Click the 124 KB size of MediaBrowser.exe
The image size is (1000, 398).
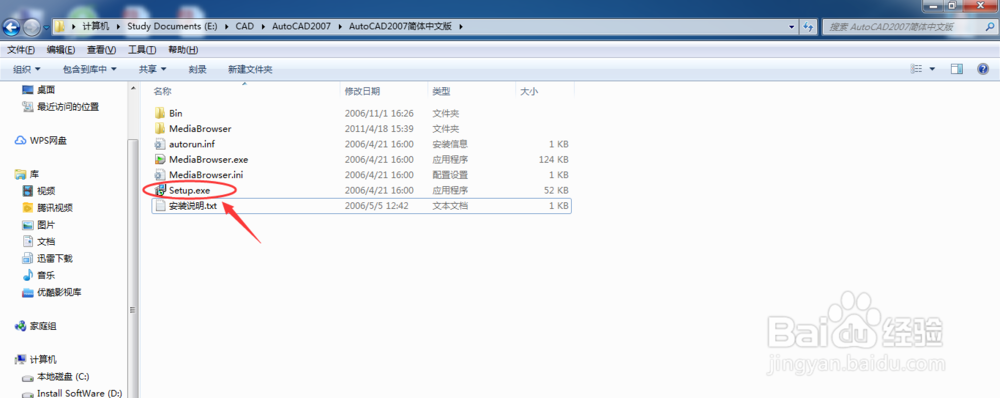coord(553,159)
